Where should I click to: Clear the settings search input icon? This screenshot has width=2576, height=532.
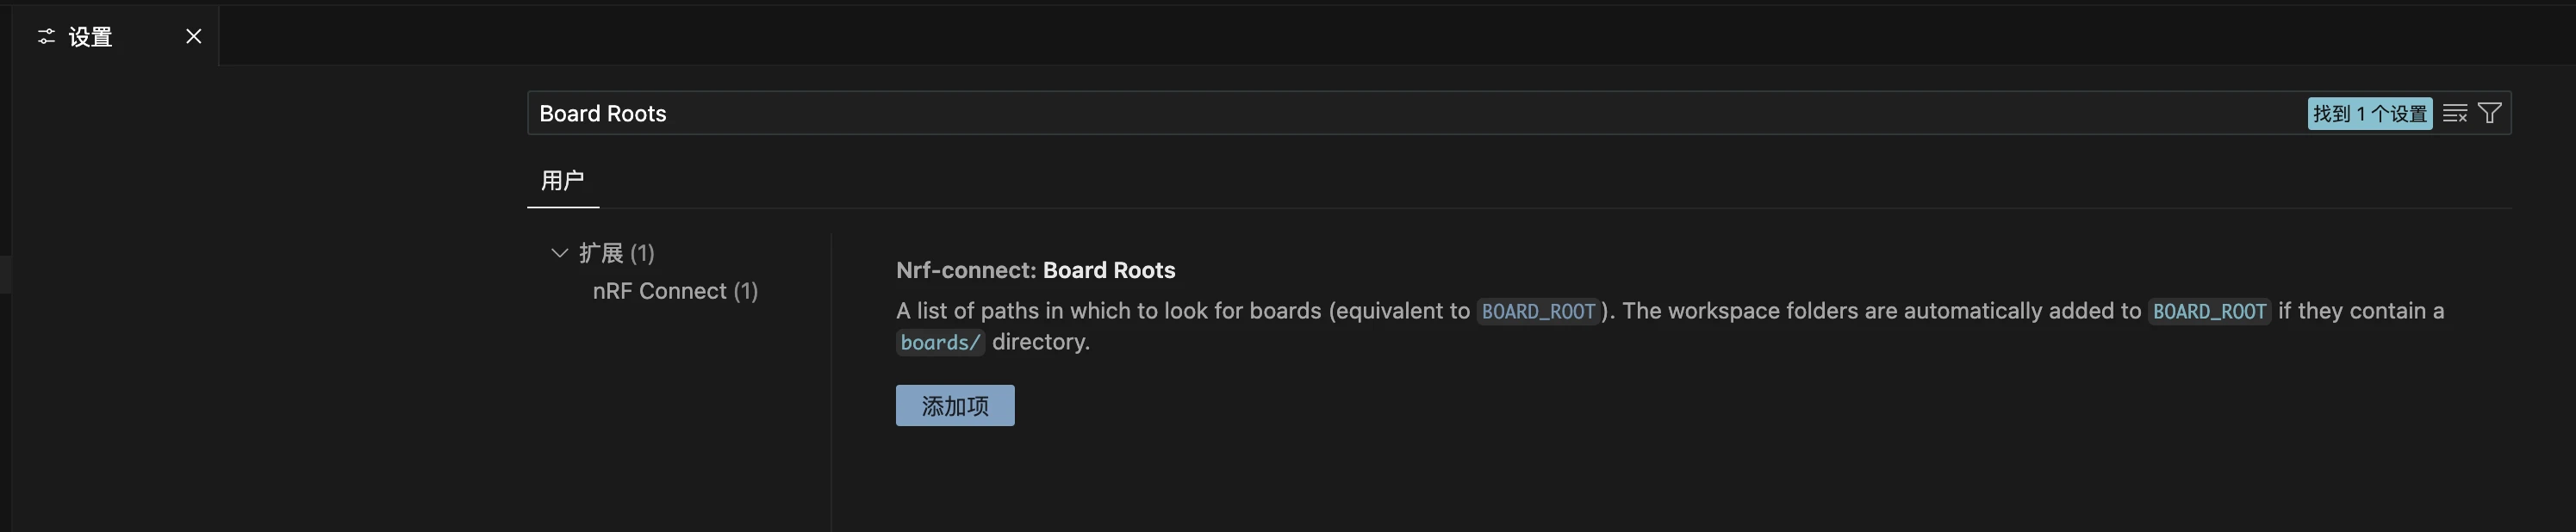(2454, 114)
